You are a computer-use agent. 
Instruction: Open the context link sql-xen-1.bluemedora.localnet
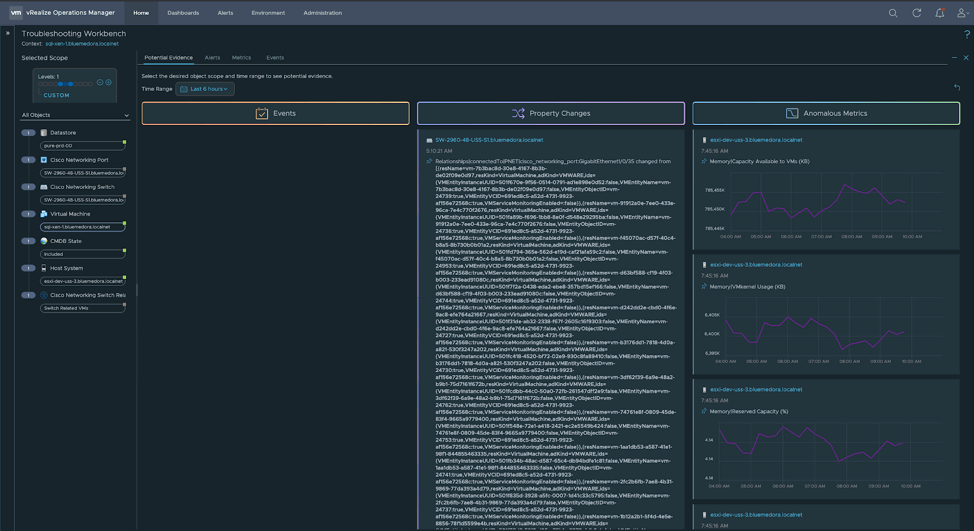tap(82, 44)
